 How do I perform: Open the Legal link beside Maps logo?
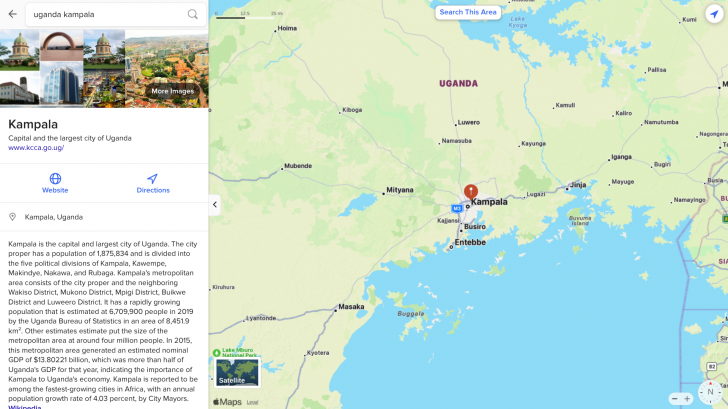click(x=252, y=402)
